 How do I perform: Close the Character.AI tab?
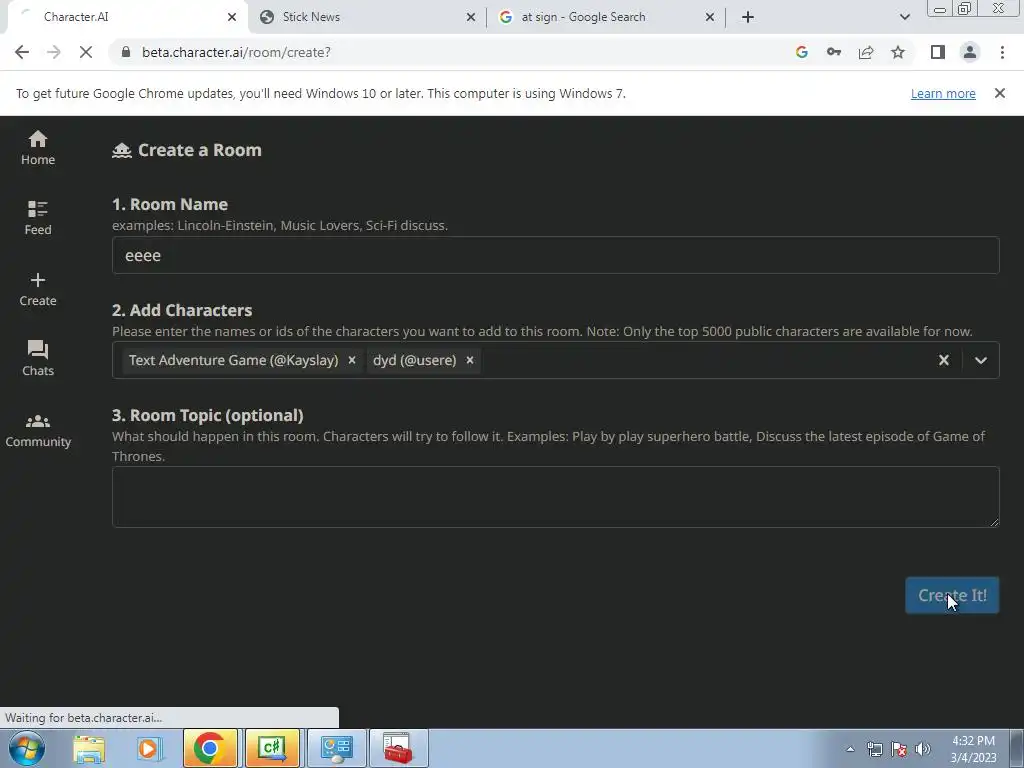pyautogui.click(x=232, y=17)
